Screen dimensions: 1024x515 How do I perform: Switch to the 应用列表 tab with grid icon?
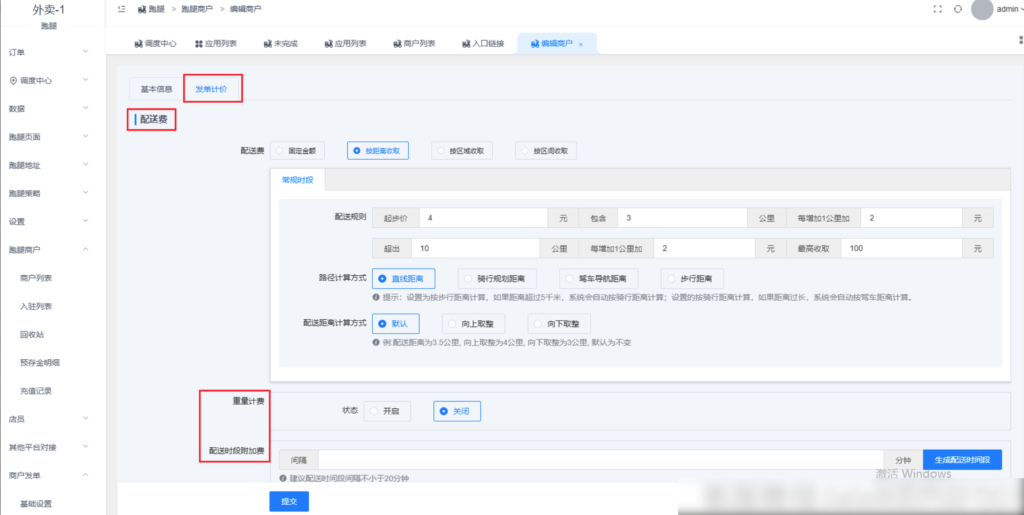click(216, 44)
